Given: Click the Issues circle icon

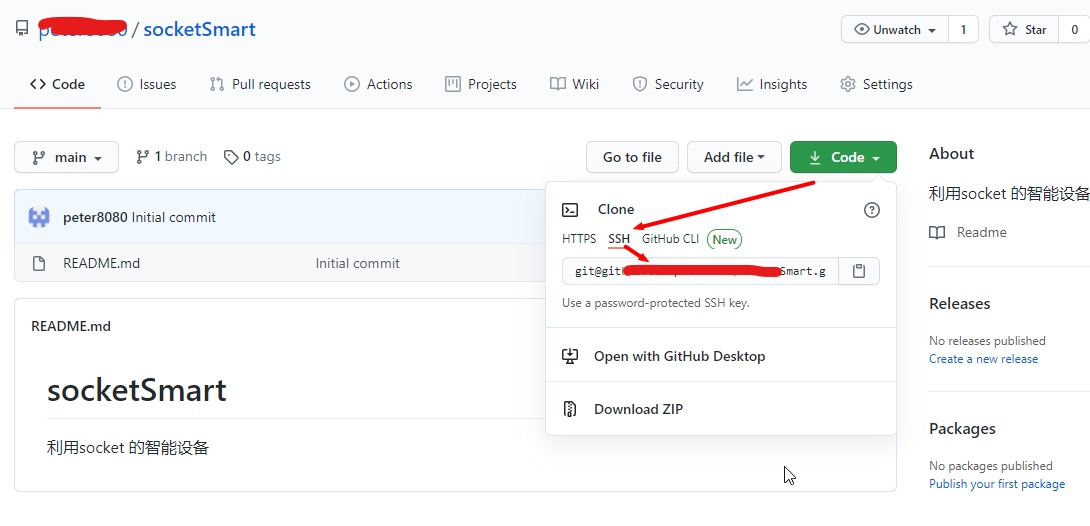Looking at the screenshot, I should tap(124, 84).
